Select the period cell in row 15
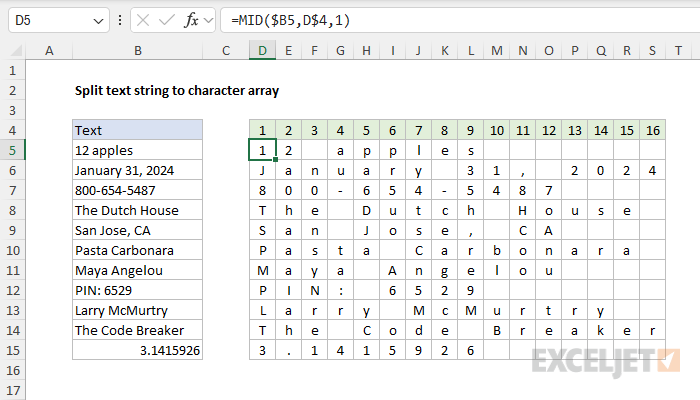Screen dimensions: 700x400 pyautogui.click(x=288, y=350)
